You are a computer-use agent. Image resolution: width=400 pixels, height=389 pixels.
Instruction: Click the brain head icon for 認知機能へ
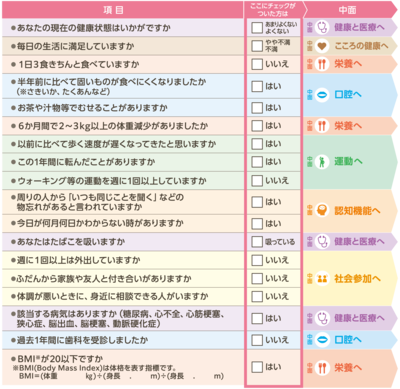pyautogui.click(x=322, y=211)
